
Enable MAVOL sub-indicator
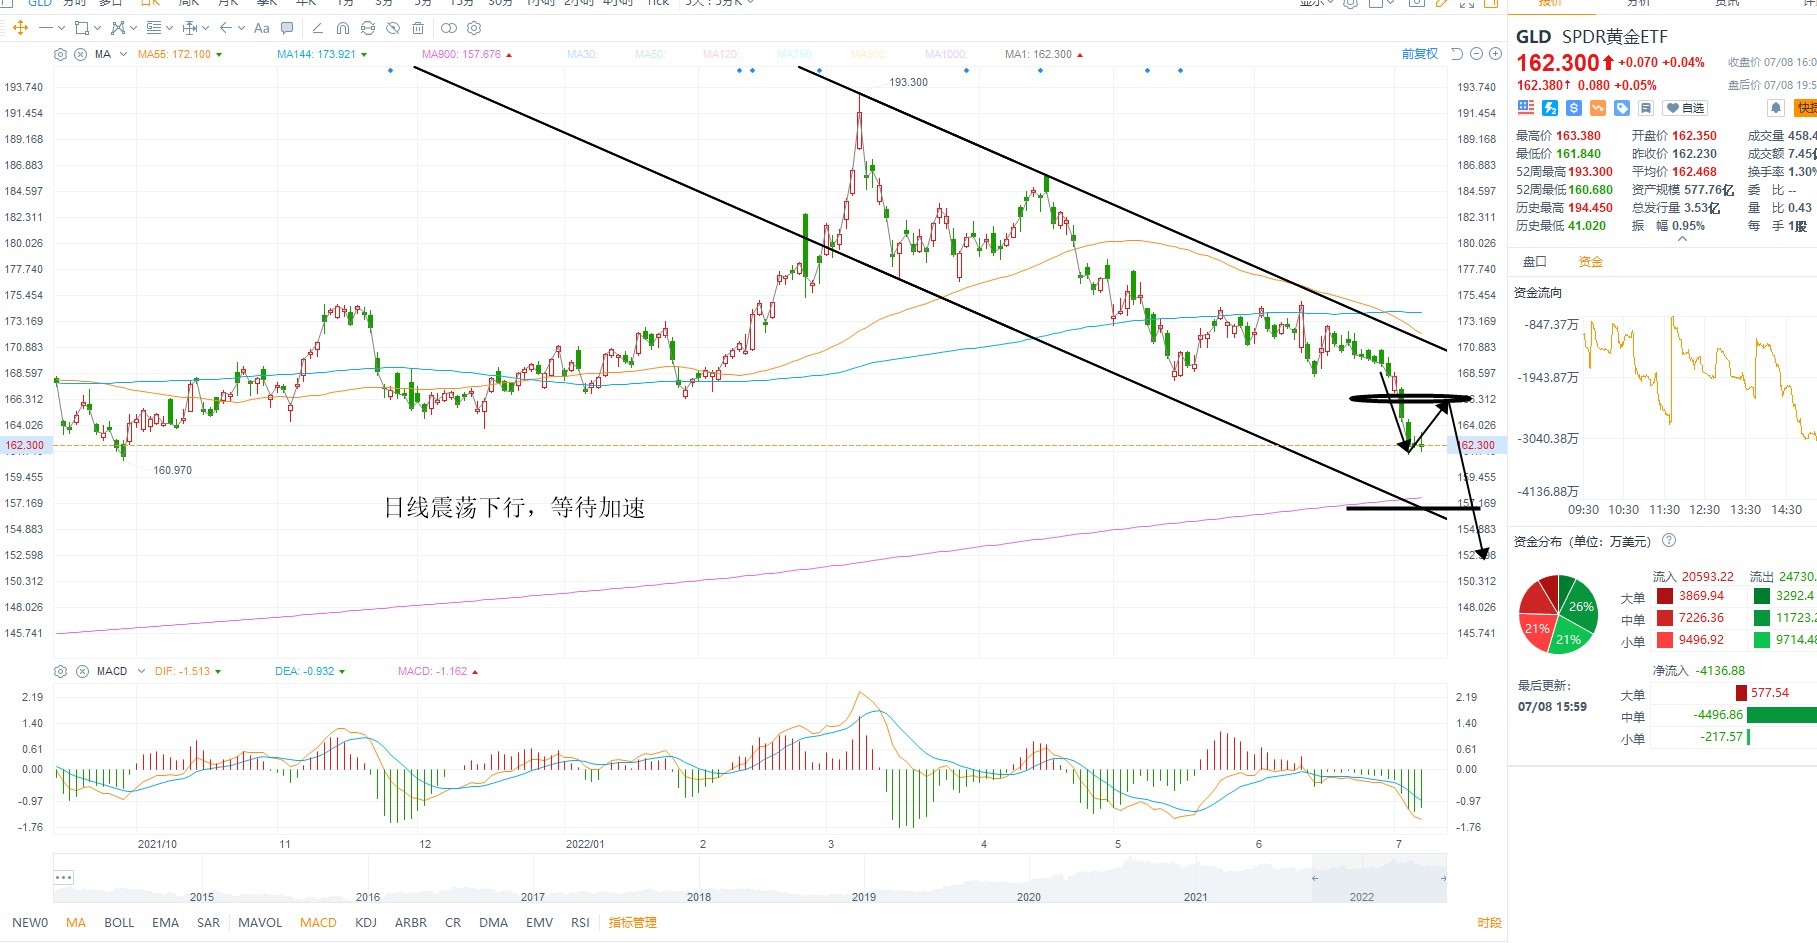(260, 922)
